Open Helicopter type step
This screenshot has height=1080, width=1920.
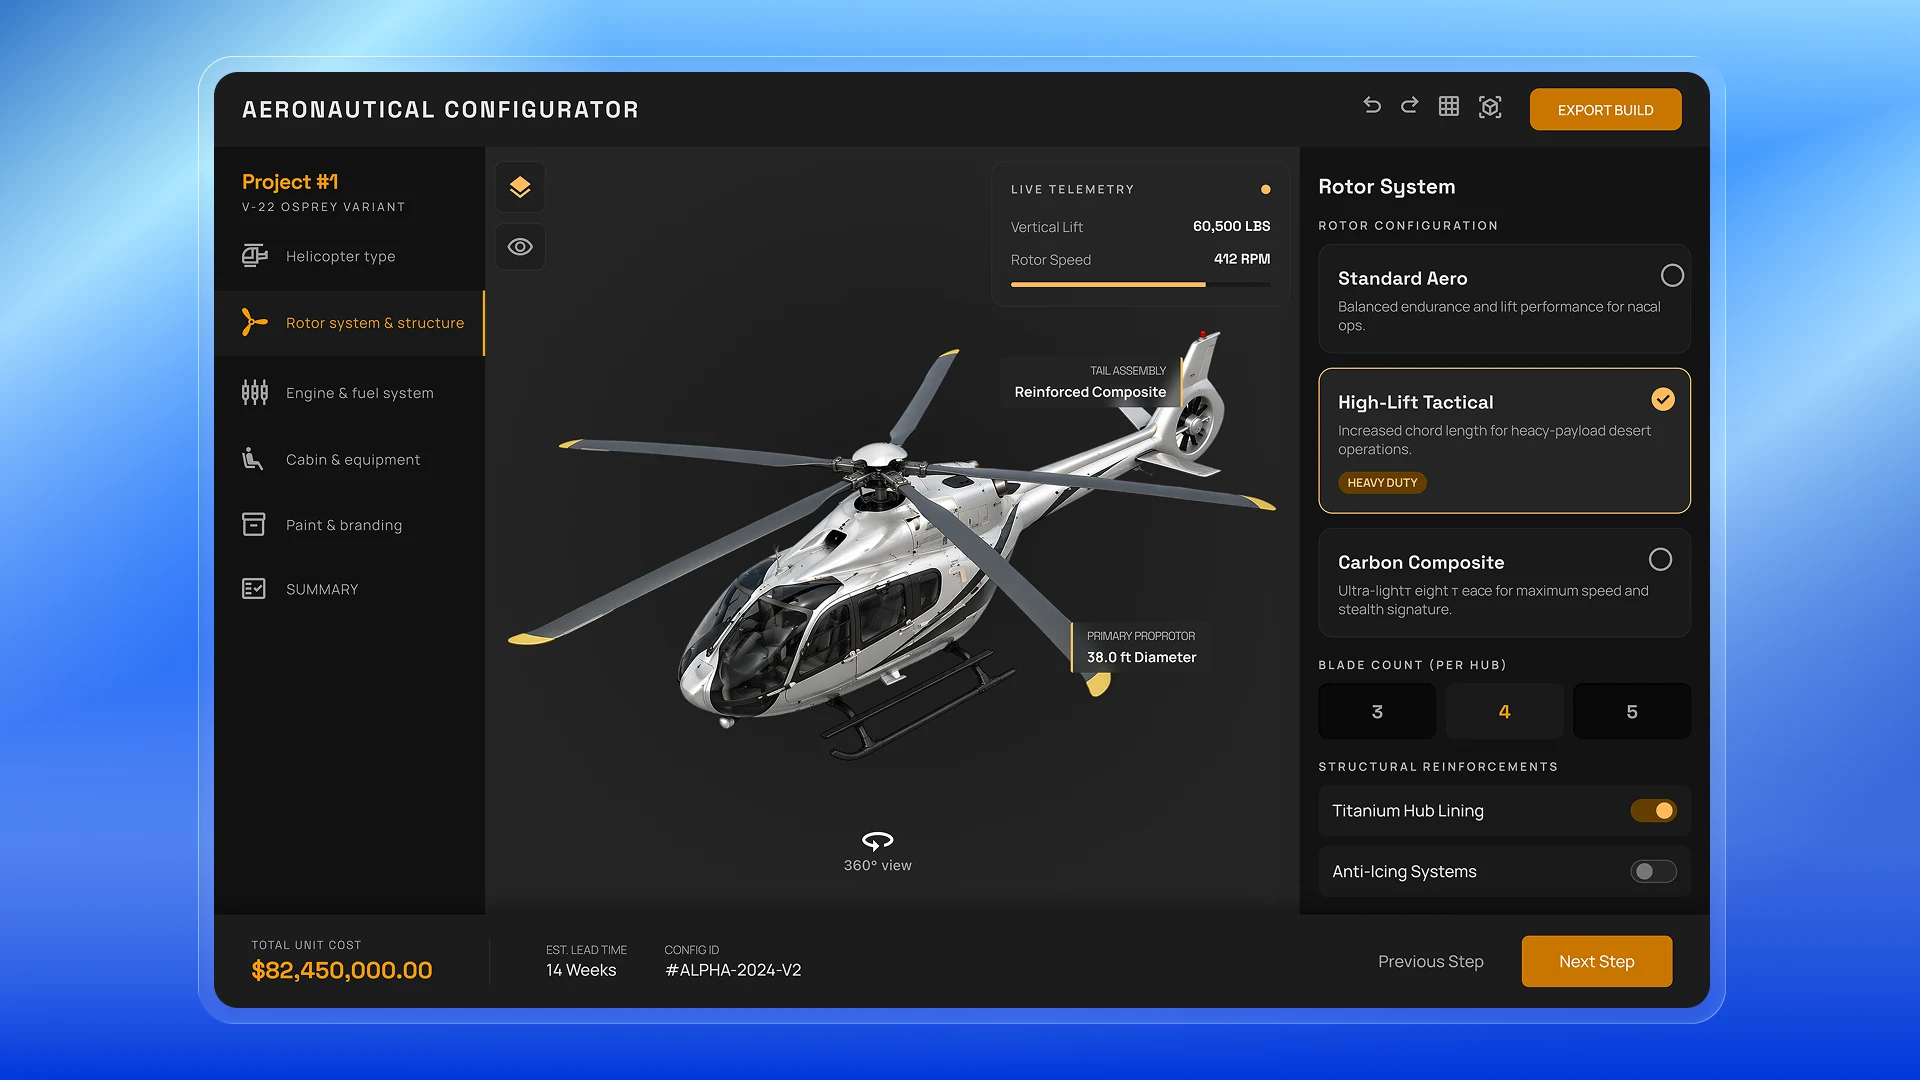point(340,256)
